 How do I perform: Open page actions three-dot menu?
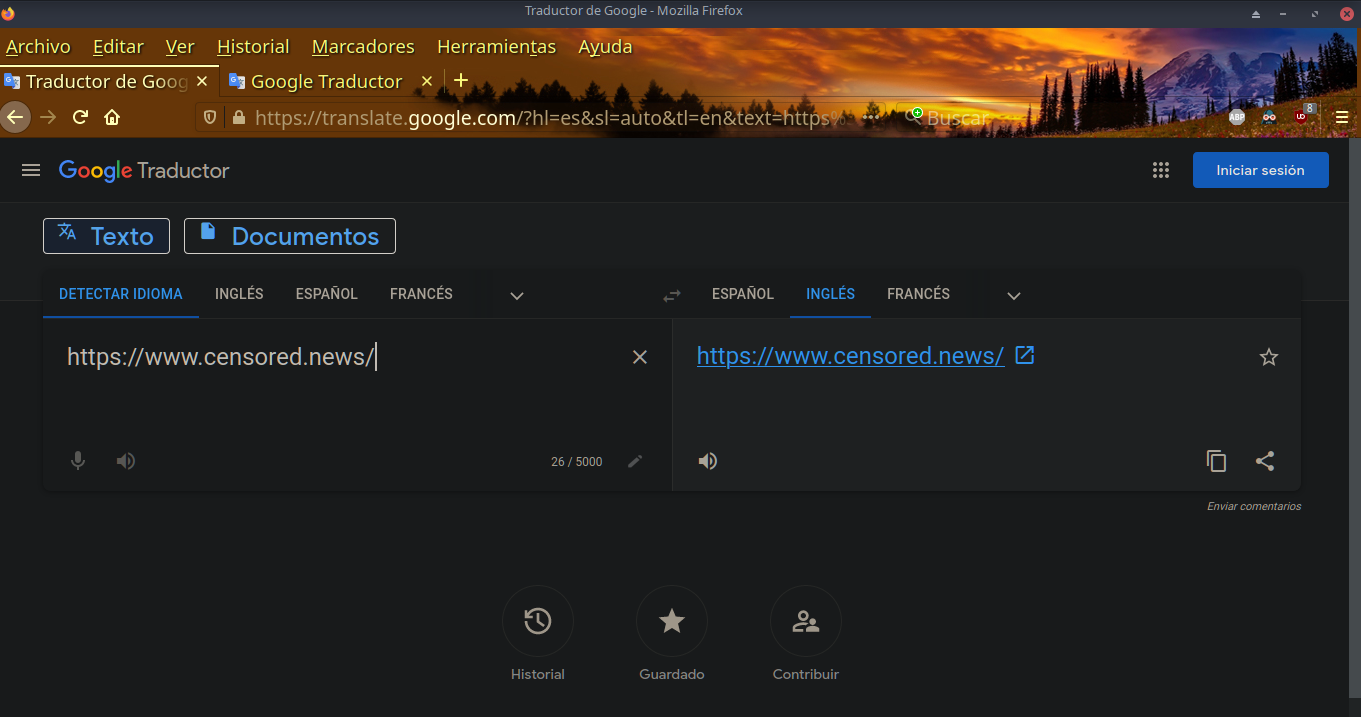(x=871, y=117)
